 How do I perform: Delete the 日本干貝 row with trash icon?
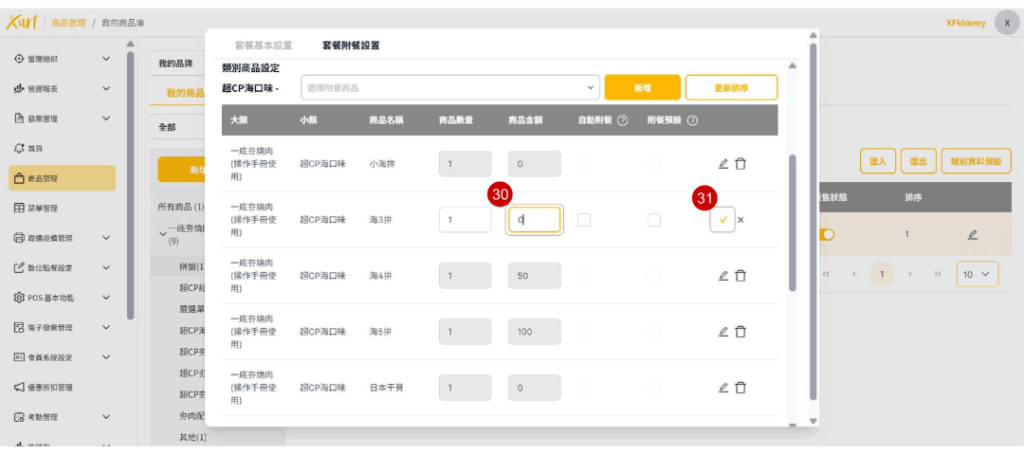click(x=740, y=388)
